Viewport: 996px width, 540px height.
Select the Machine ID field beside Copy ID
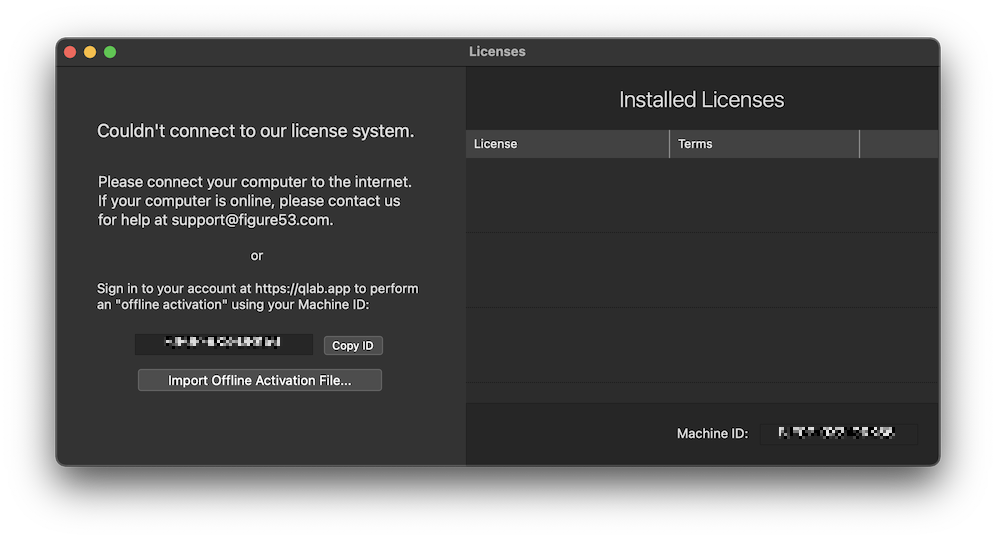click(x=224, y=344)
